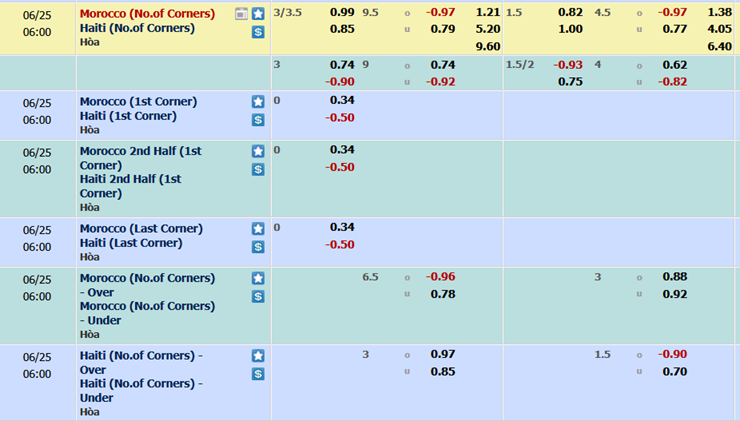Select handicap 3 odds 0.74

(342, 65)
